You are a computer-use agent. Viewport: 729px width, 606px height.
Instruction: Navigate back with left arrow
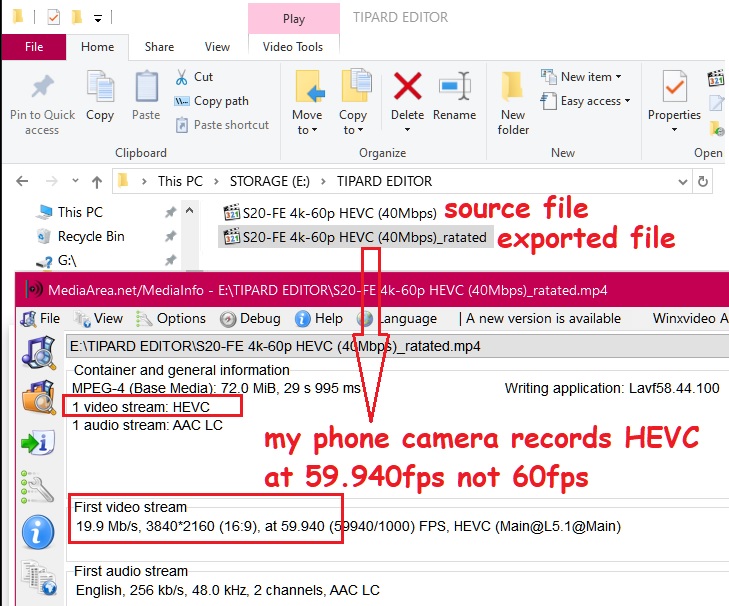pyautogui.click(x=22, y=181)
